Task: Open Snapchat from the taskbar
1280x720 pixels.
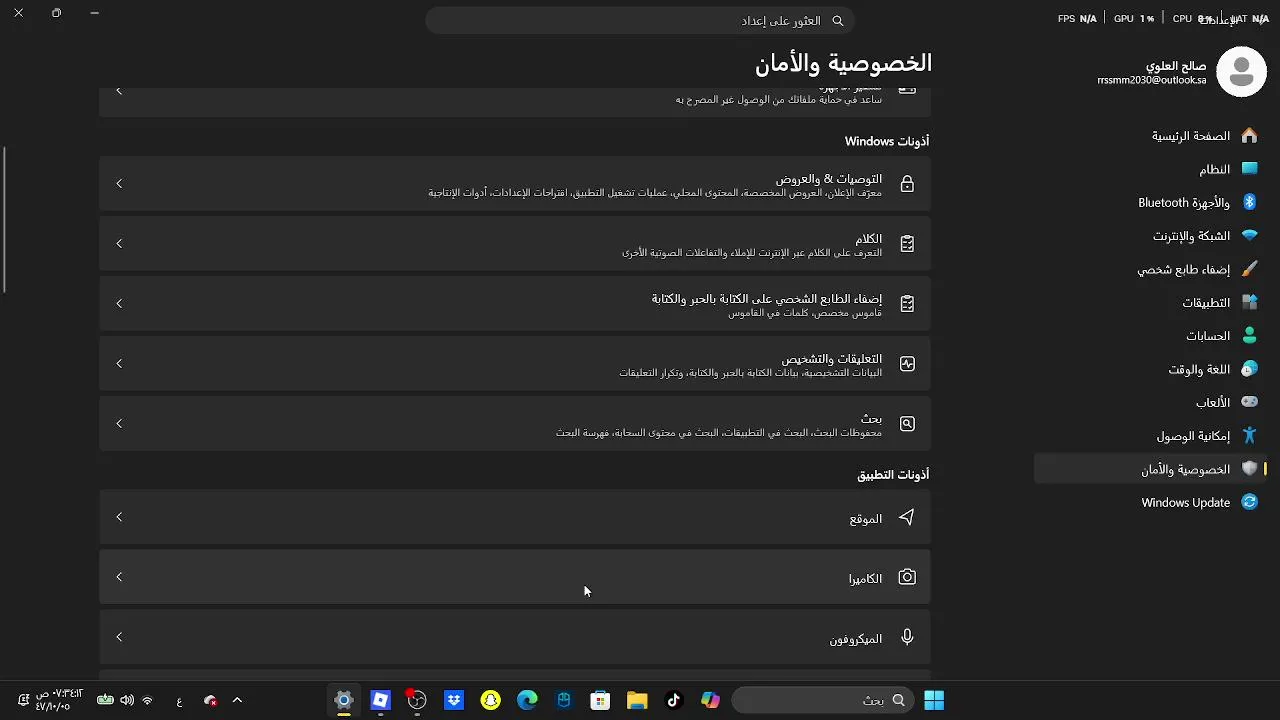Action: [x=490, y=700]
